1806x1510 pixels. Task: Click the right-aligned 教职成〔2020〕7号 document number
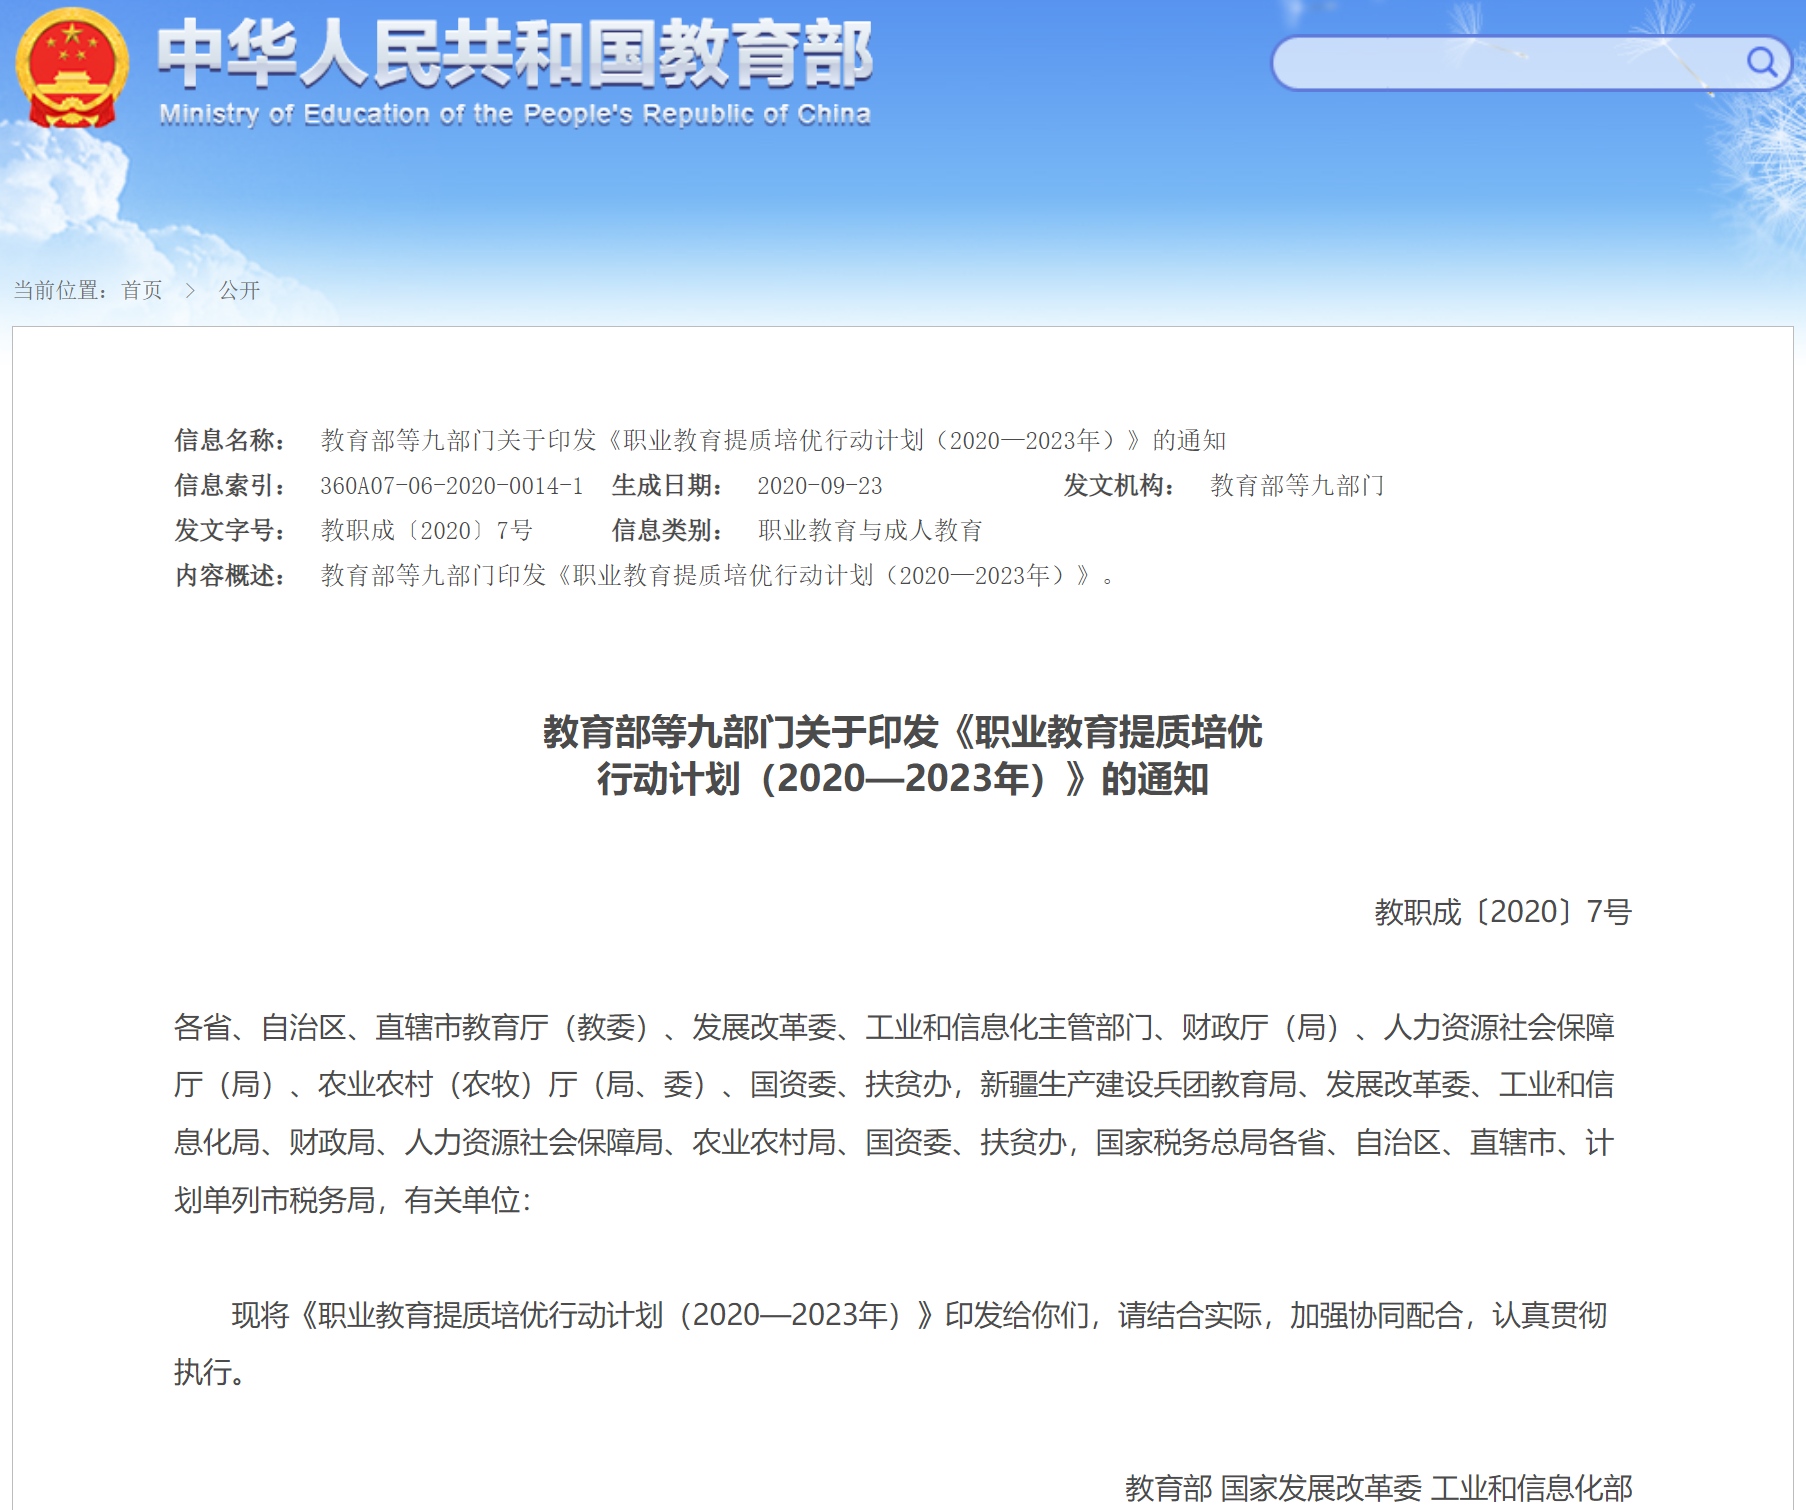pyautogui.click(x=1502, y=912)
